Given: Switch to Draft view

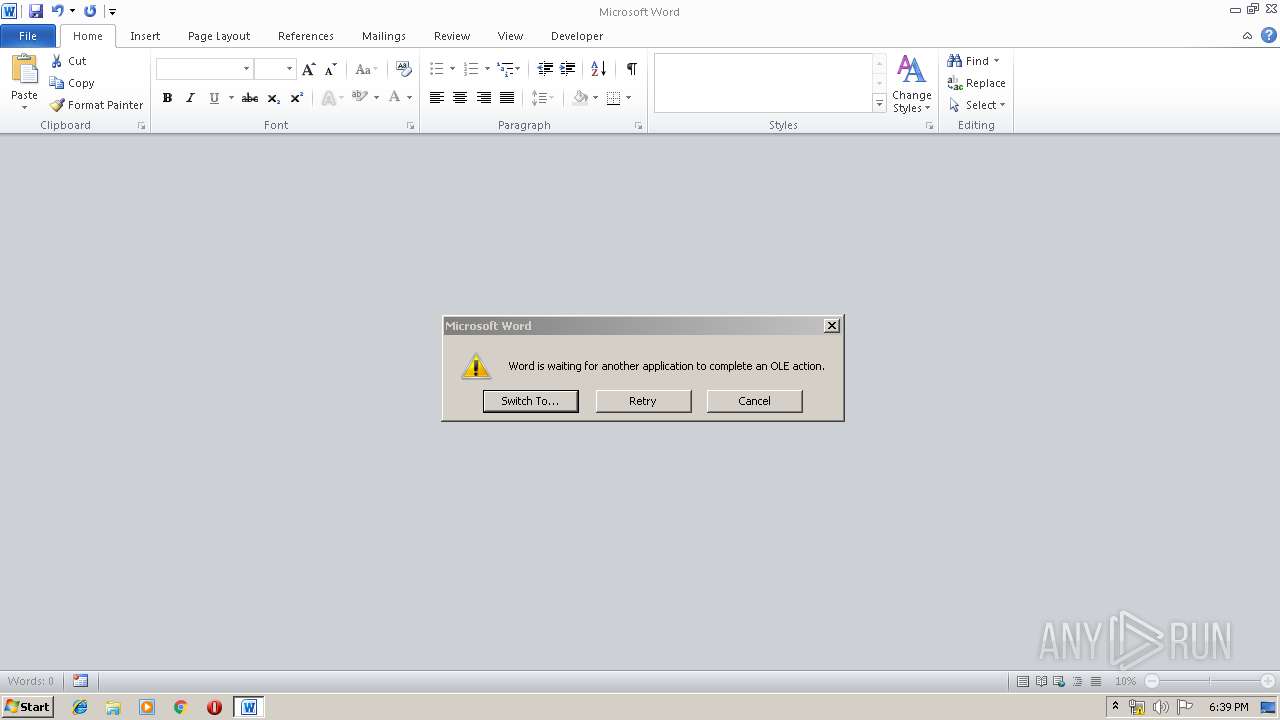Looking at the screenshot, I should pos(1096,681).
